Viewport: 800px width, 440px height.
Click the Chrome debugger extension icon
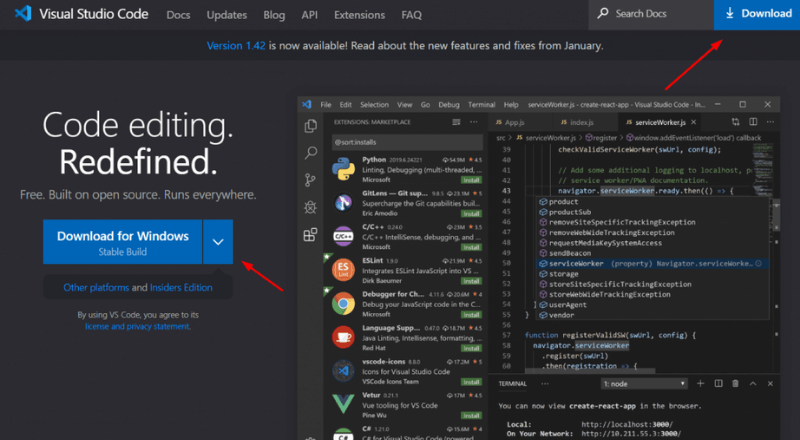point(343,304)
